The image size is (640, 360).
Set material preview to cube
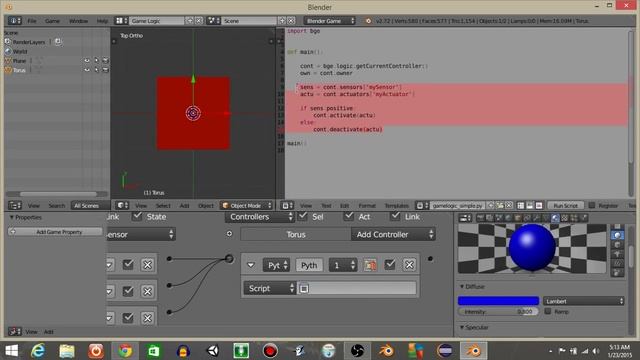click(x=618, y=244)
